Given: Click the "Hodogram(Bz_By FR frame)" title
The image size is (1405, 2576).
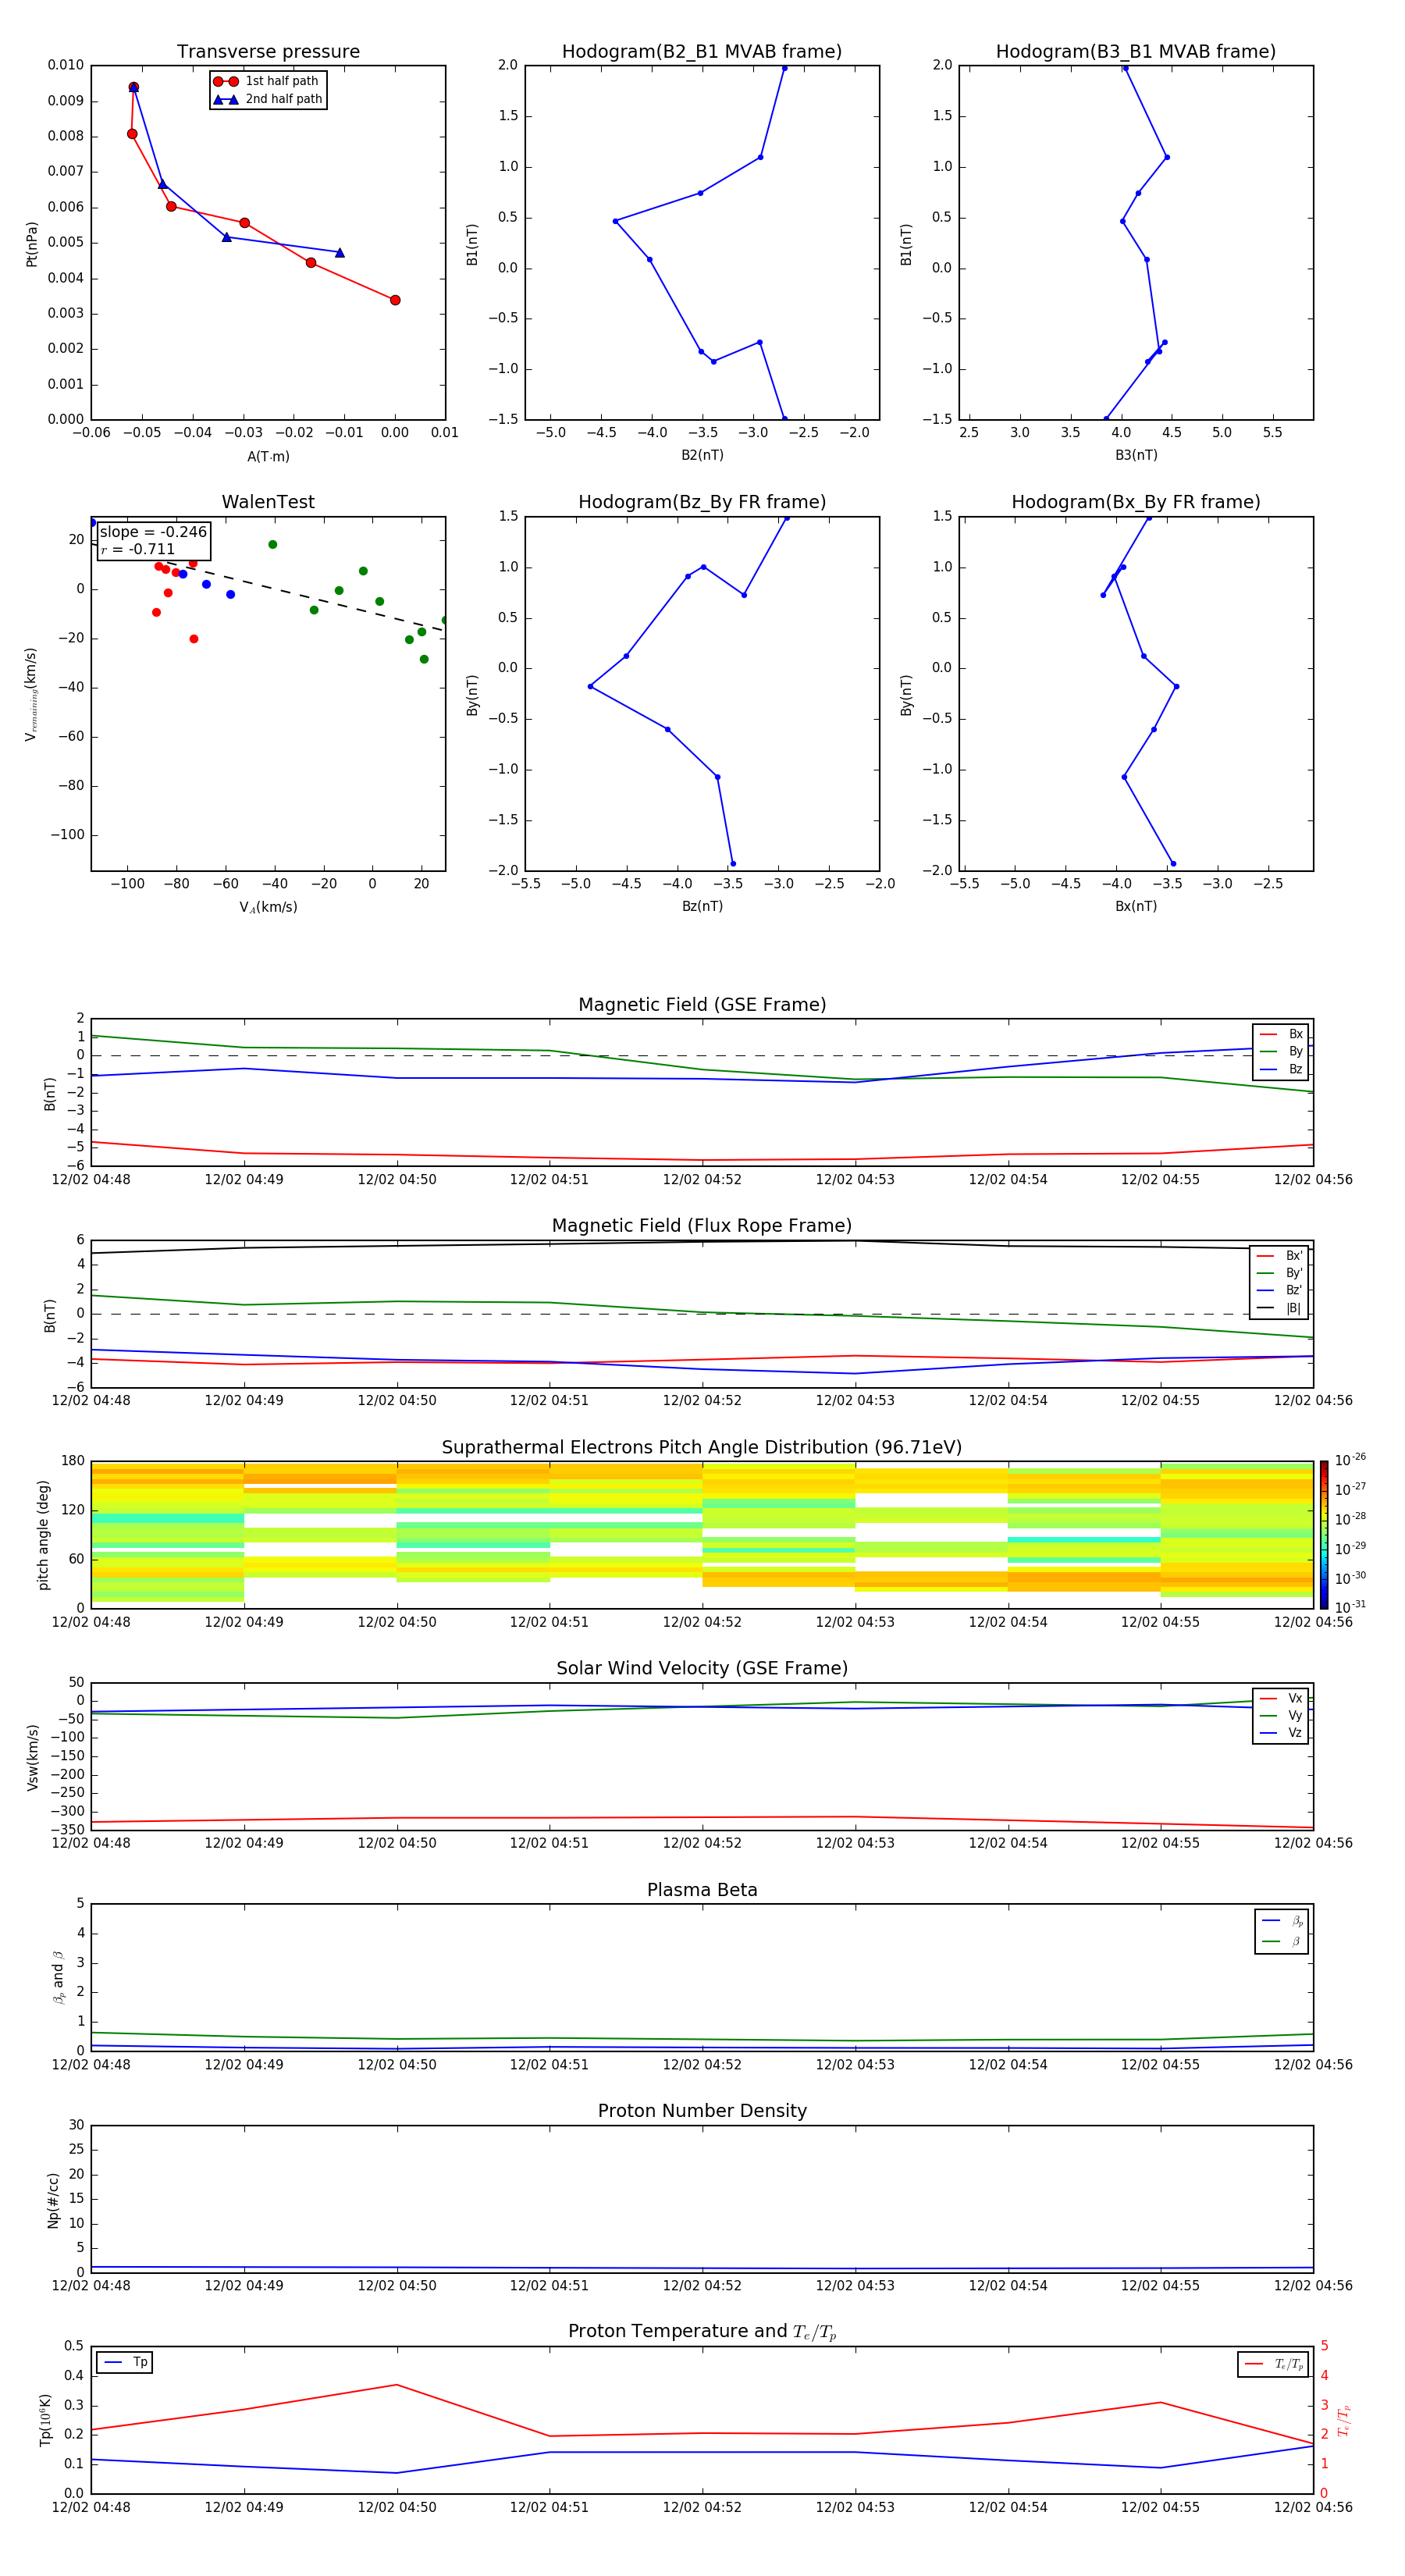Looking at the screenshot, I should pyautogui.click(x=702, y=502).
